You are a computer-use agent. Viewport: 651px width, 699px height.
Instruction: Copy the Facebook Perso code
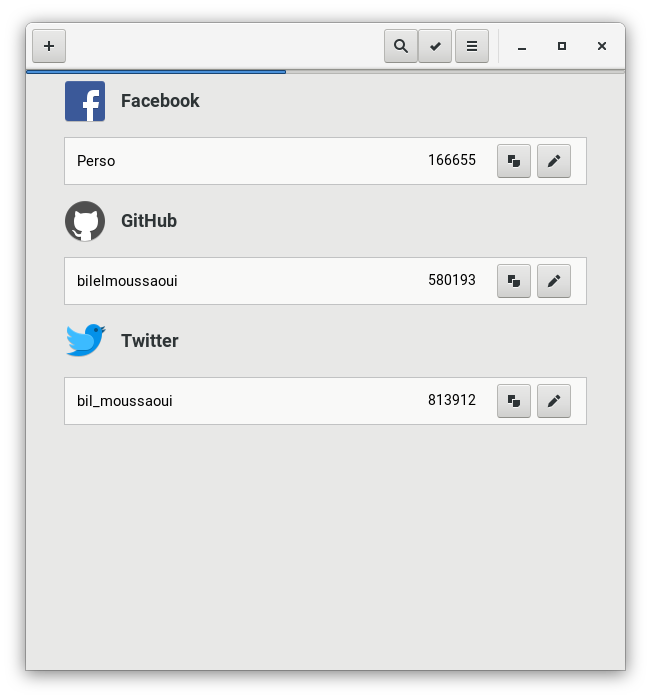(514, 161)
